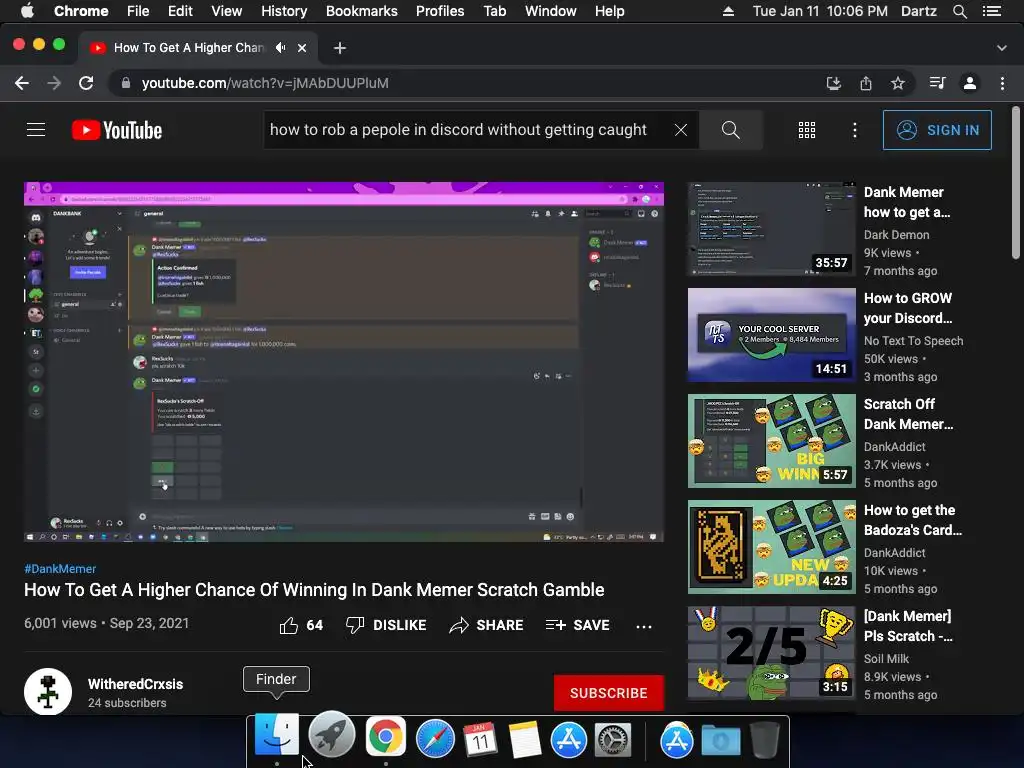
Task: Open the more actions ellipsis under video
Action: pyautogui.click(x=643, y=626)
